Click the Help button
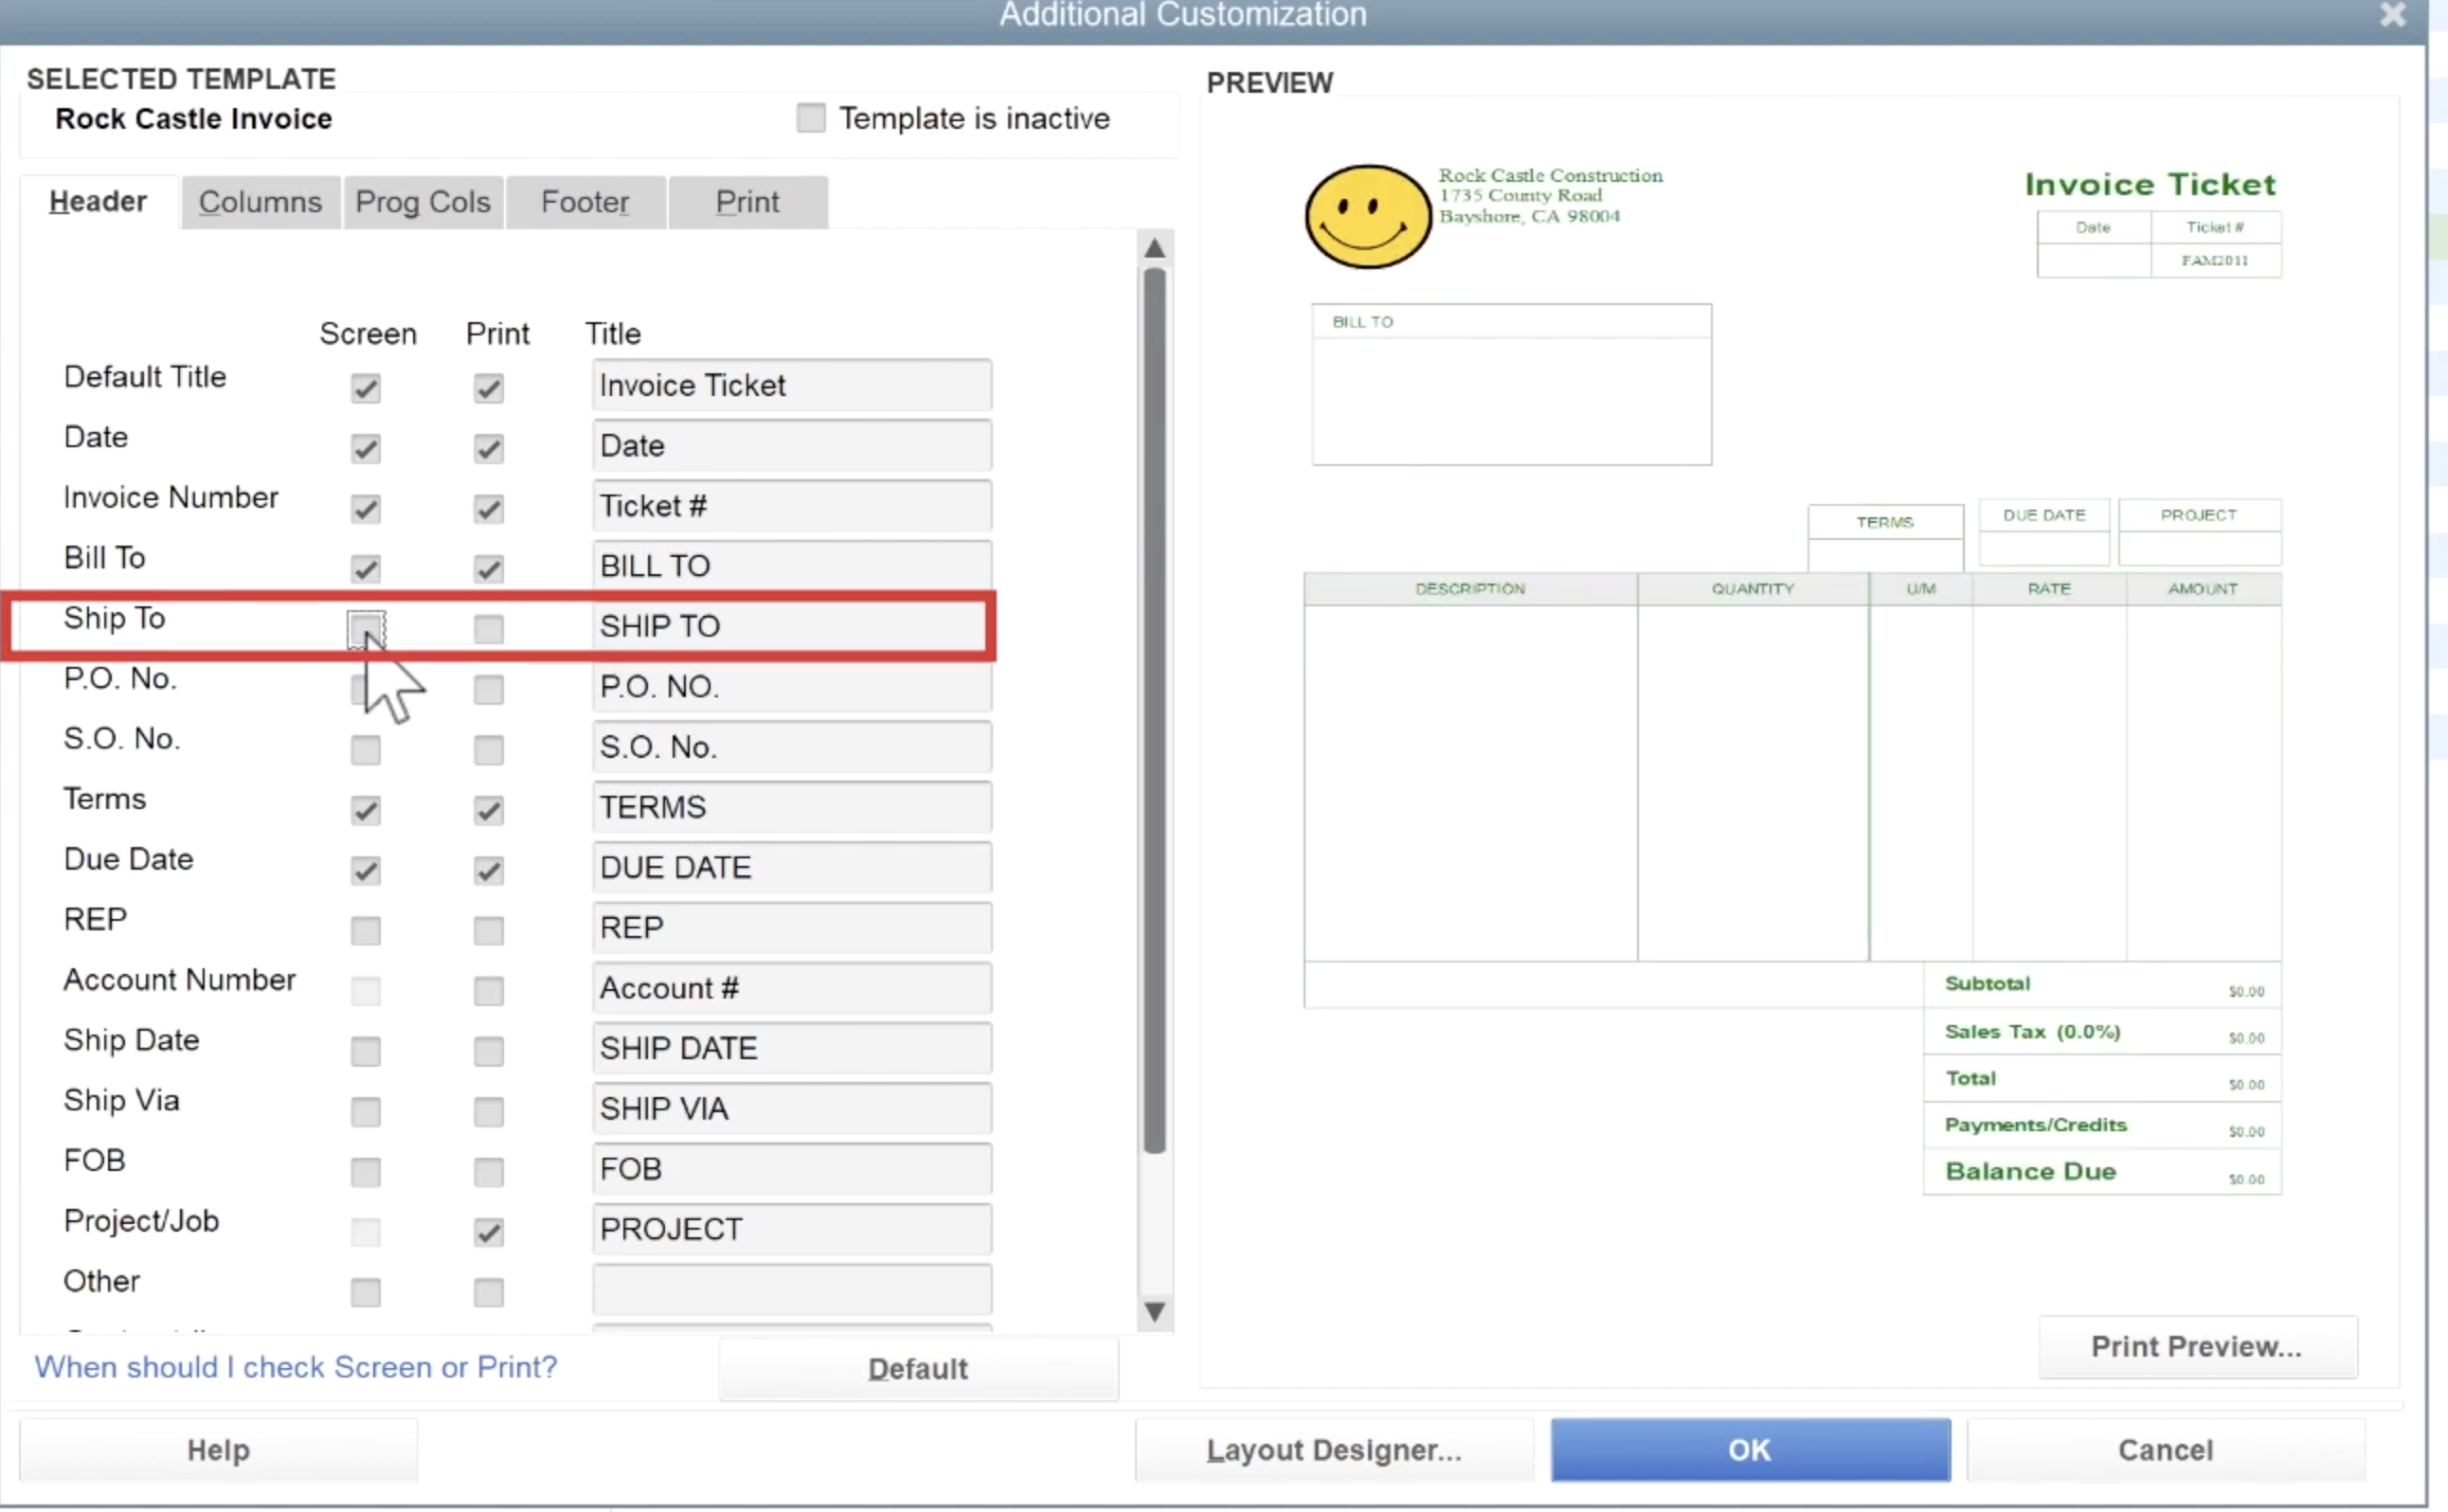The height and width of the screenshot is (1512, 2448). (x=218, y=1450)
